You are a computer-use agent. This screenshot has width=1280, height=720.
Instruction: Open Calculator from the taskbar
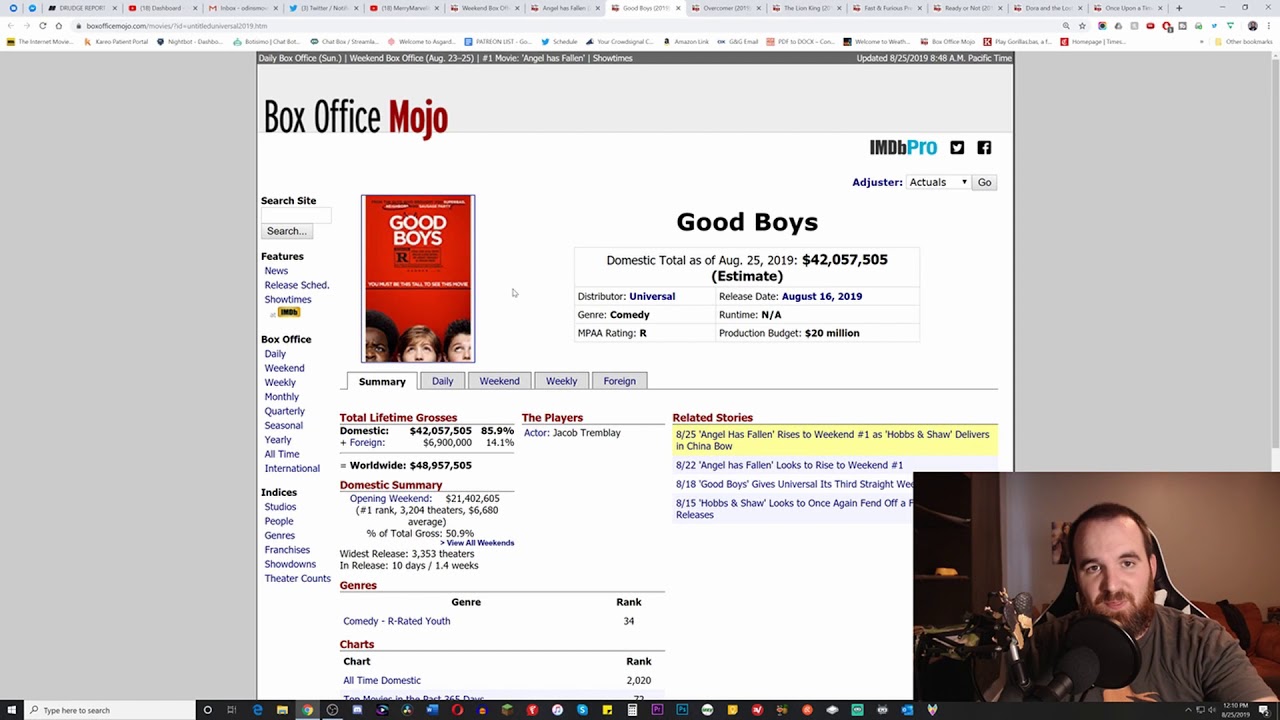click(x=632, y=710)
